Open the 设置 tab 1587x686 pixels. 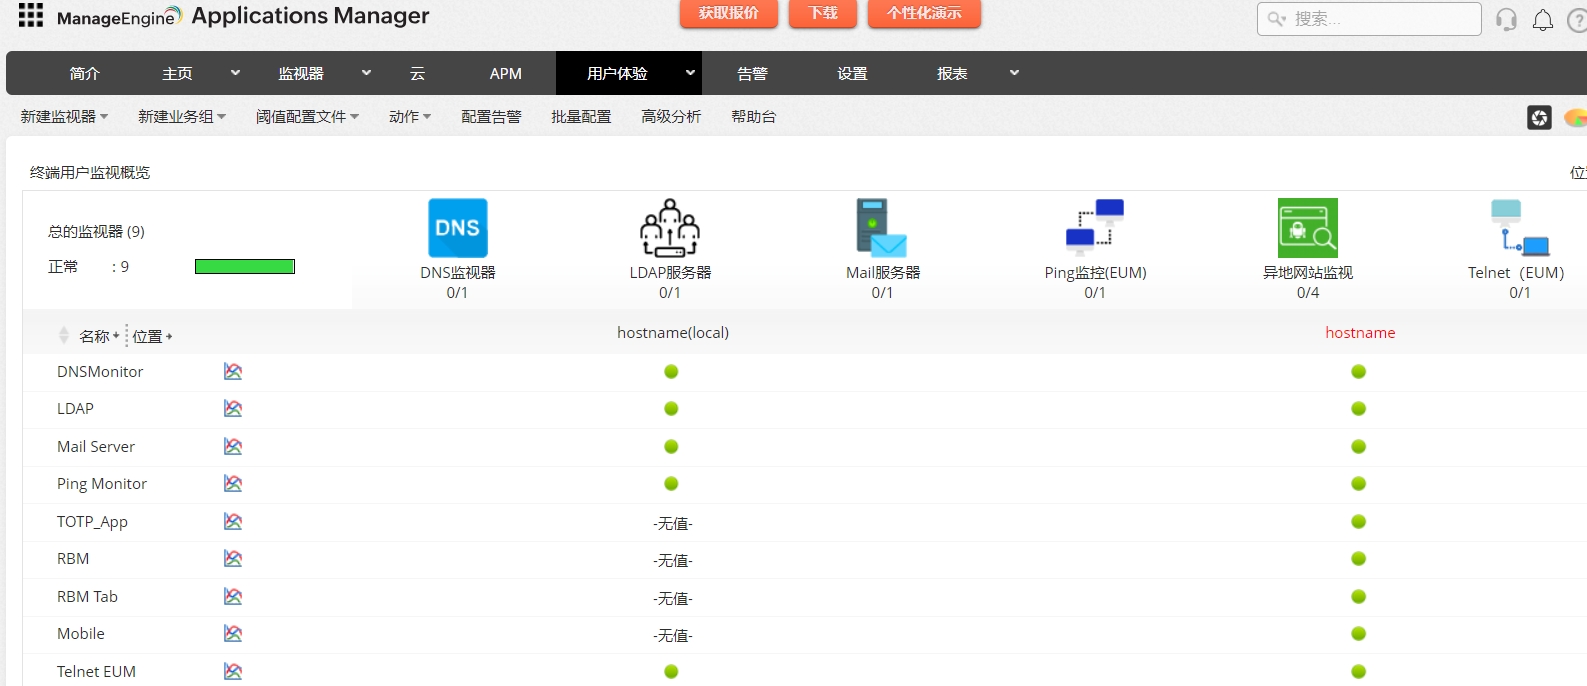pos(852,74)
